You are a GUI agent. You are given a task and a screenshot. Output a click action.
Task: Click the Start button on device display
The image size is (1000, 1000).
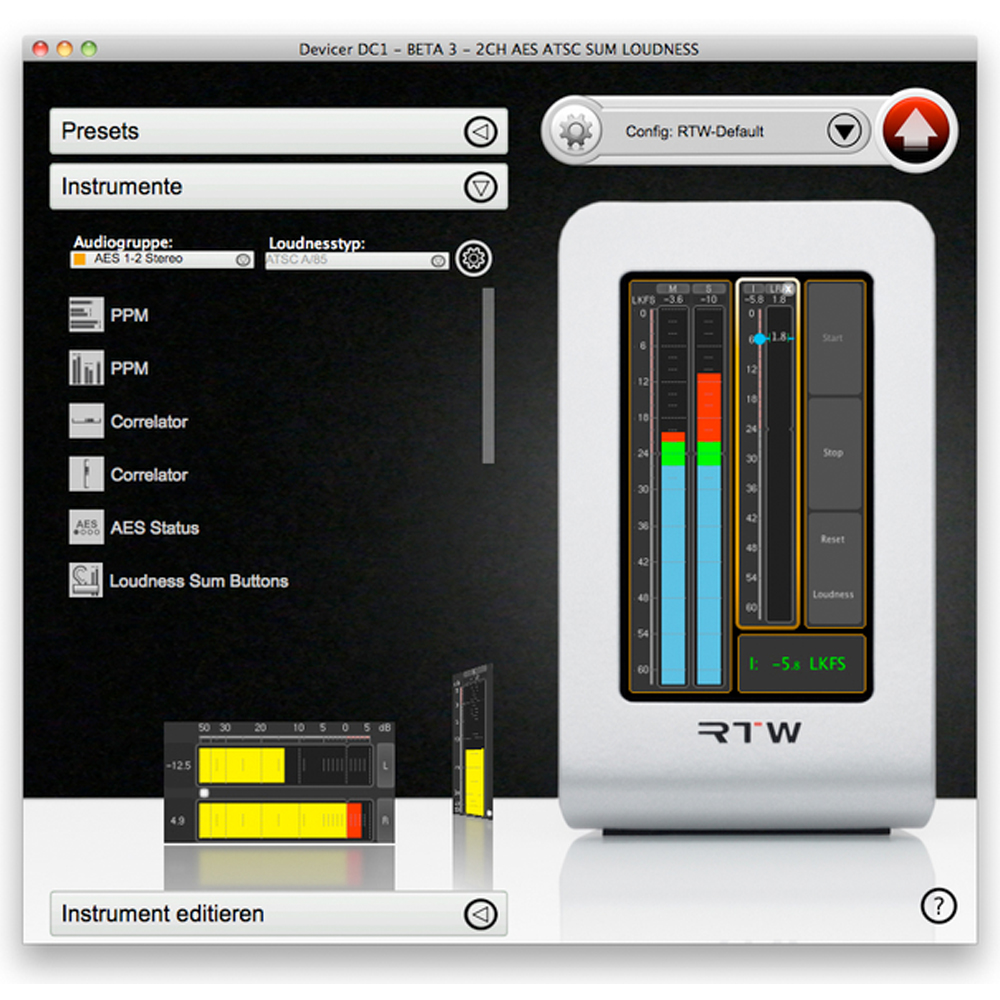(x=834, y=339)
